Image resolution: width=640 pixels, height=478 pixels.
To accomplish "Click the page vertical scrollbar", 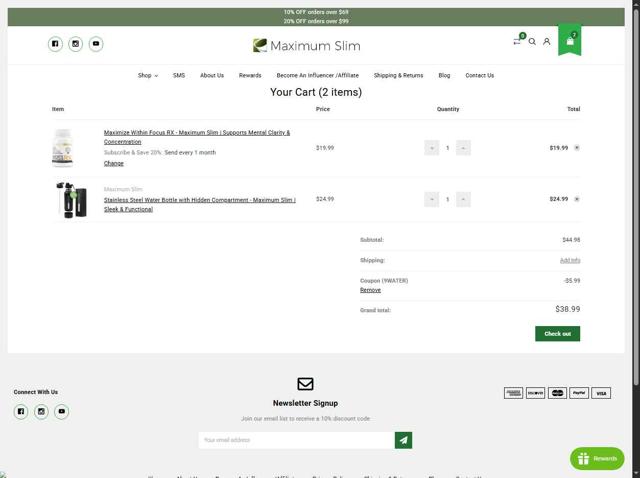I will [x=636, y=196].
